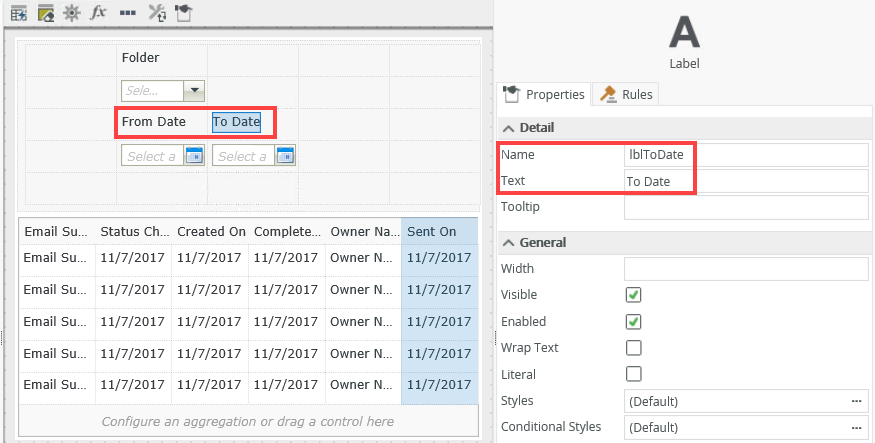The height and width of the screenshot is (443, 875).
Task: Click the fx expression toolbar icon
Action: tap(98, 13)
